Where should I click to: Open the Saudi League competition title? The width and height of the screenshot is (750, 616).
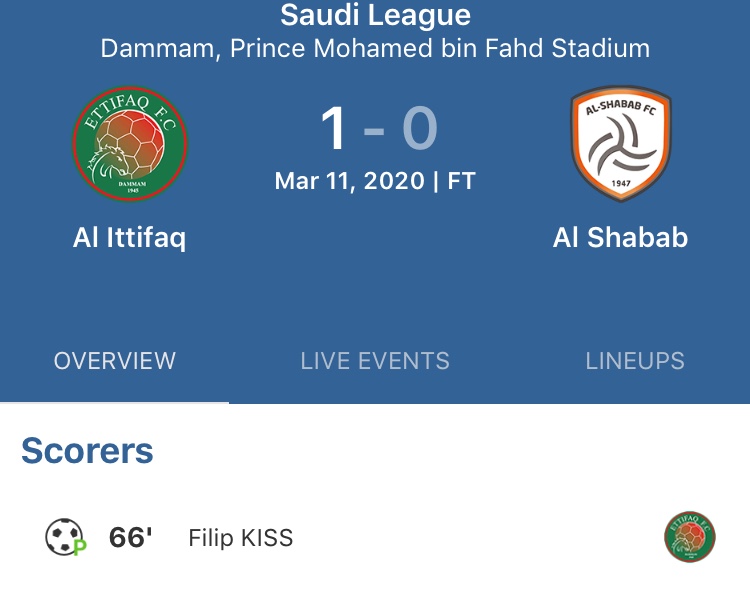[375, 16]
